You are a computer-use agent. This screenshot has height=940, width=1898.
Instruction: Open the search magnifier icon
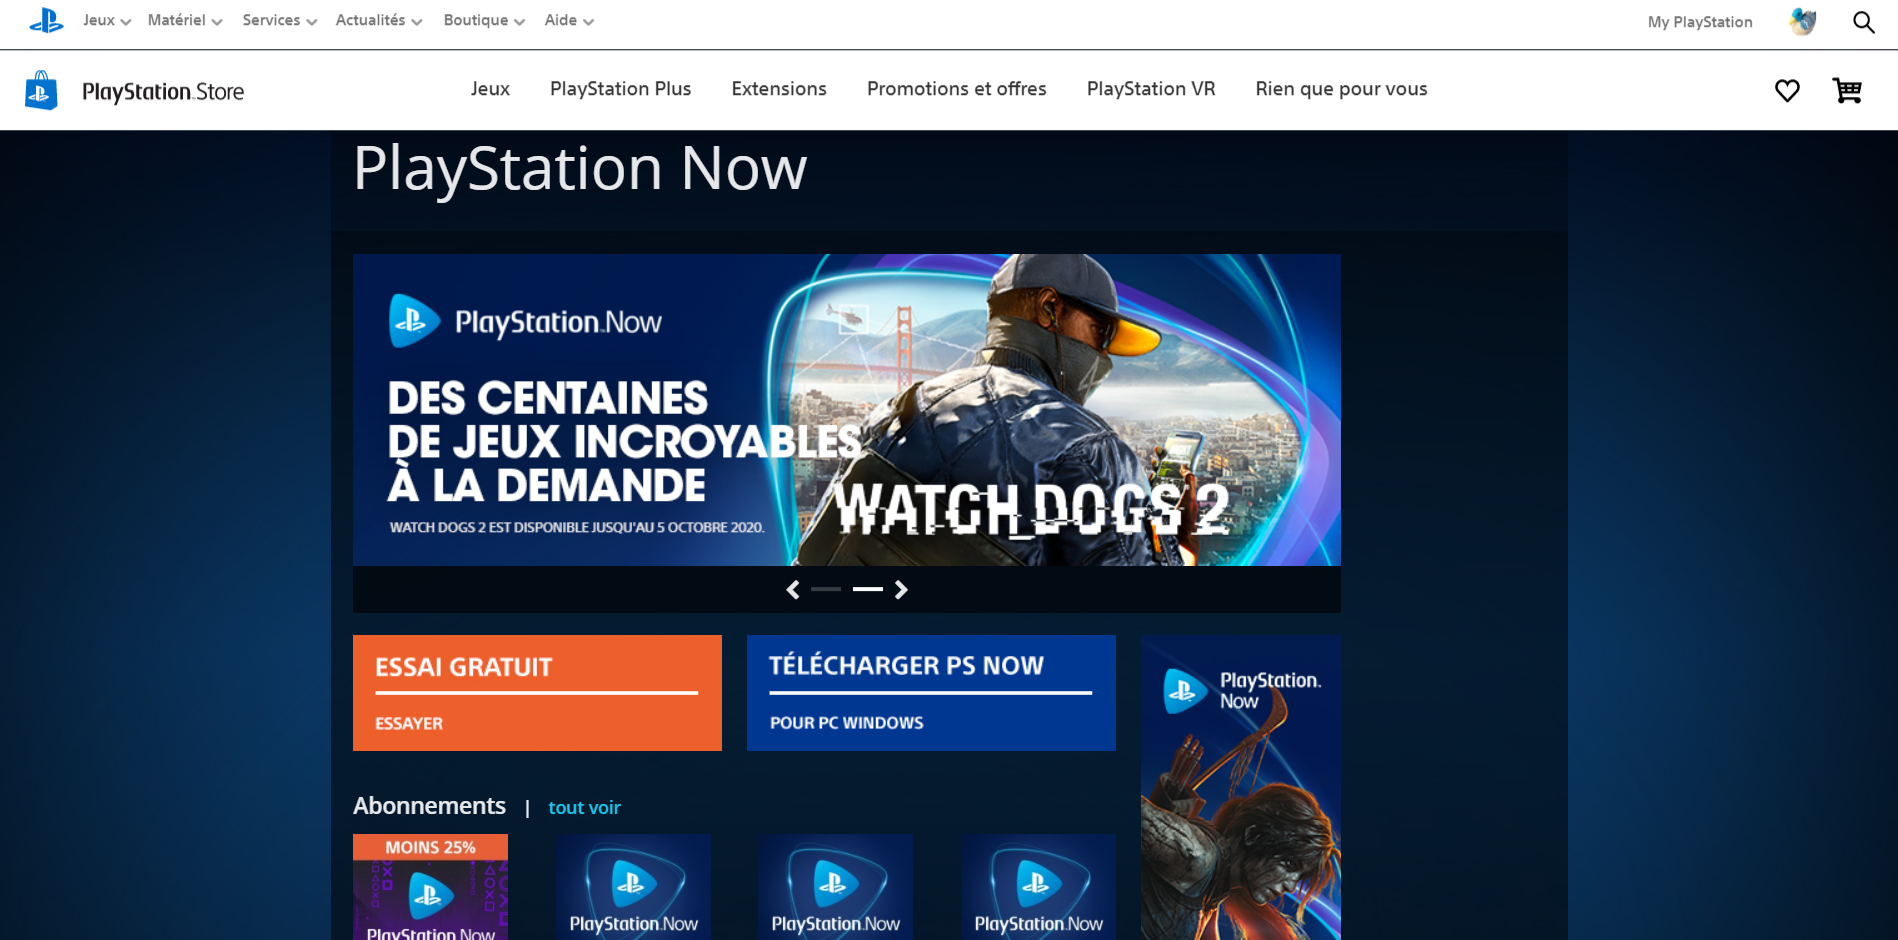pos(1863,22)
